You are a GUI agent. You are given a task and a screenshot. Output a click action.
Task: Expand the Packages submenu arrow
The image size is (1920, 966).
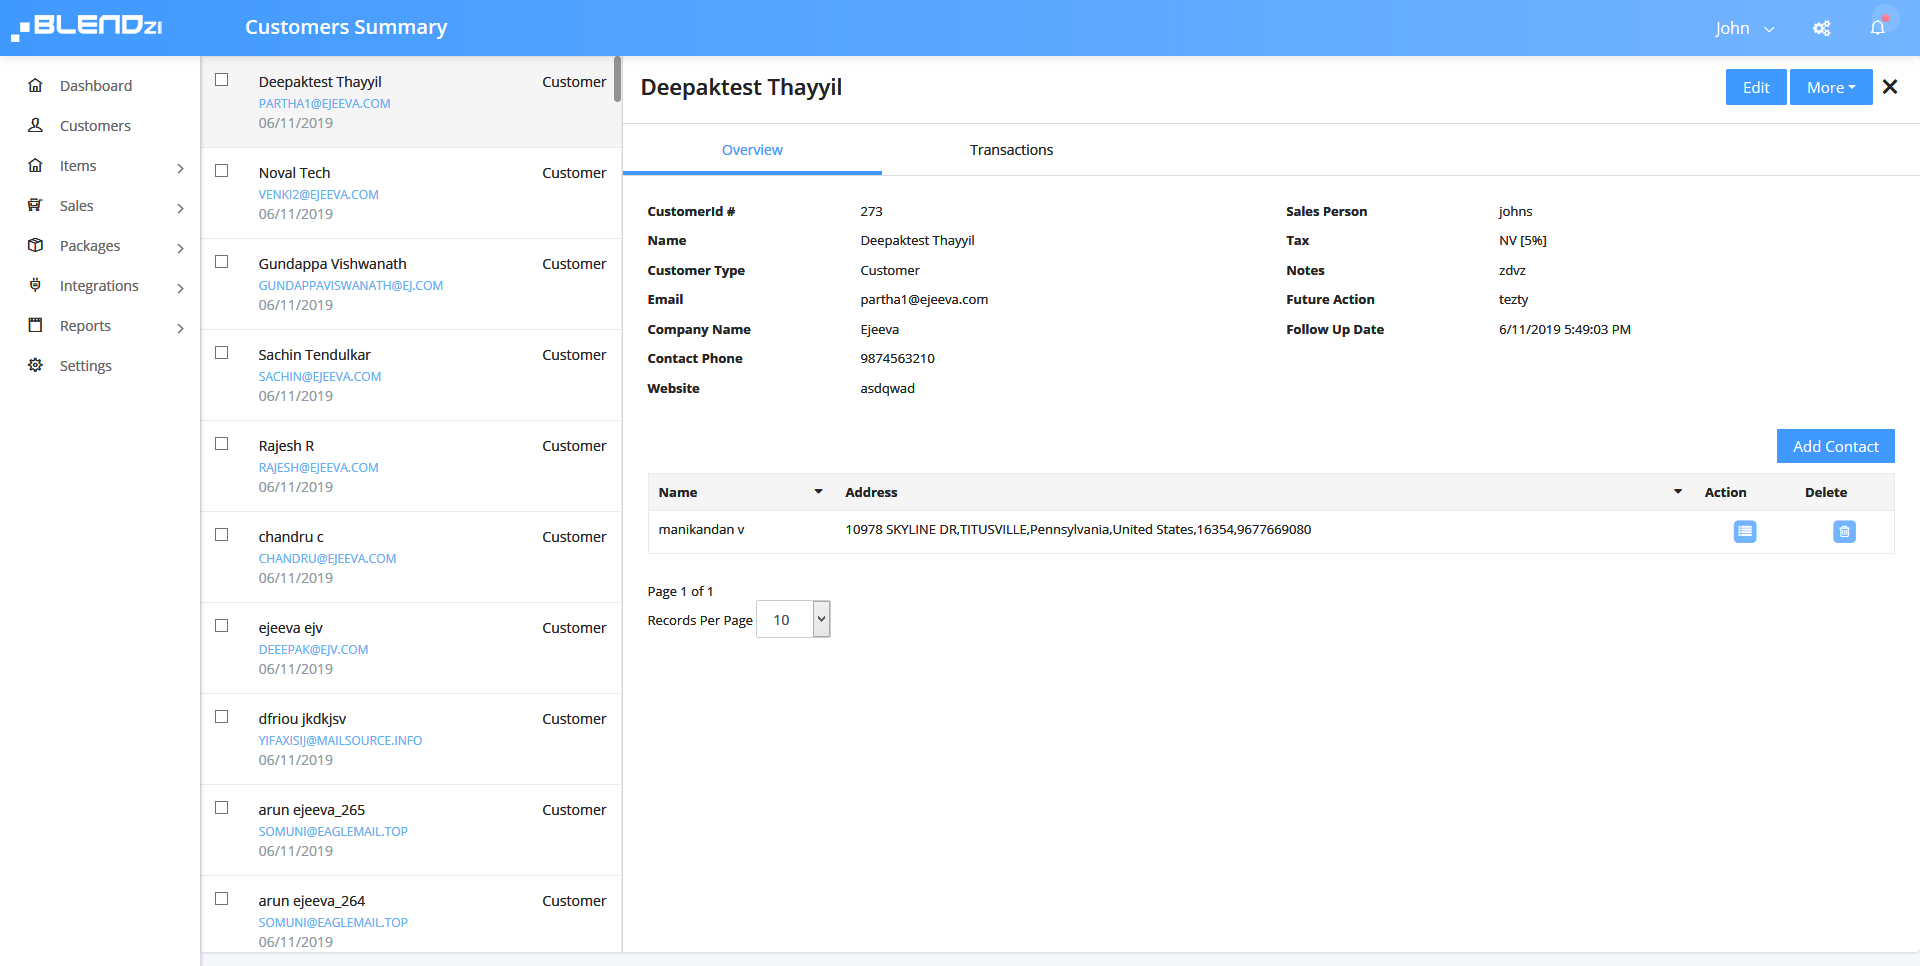[x=181, y=248]
